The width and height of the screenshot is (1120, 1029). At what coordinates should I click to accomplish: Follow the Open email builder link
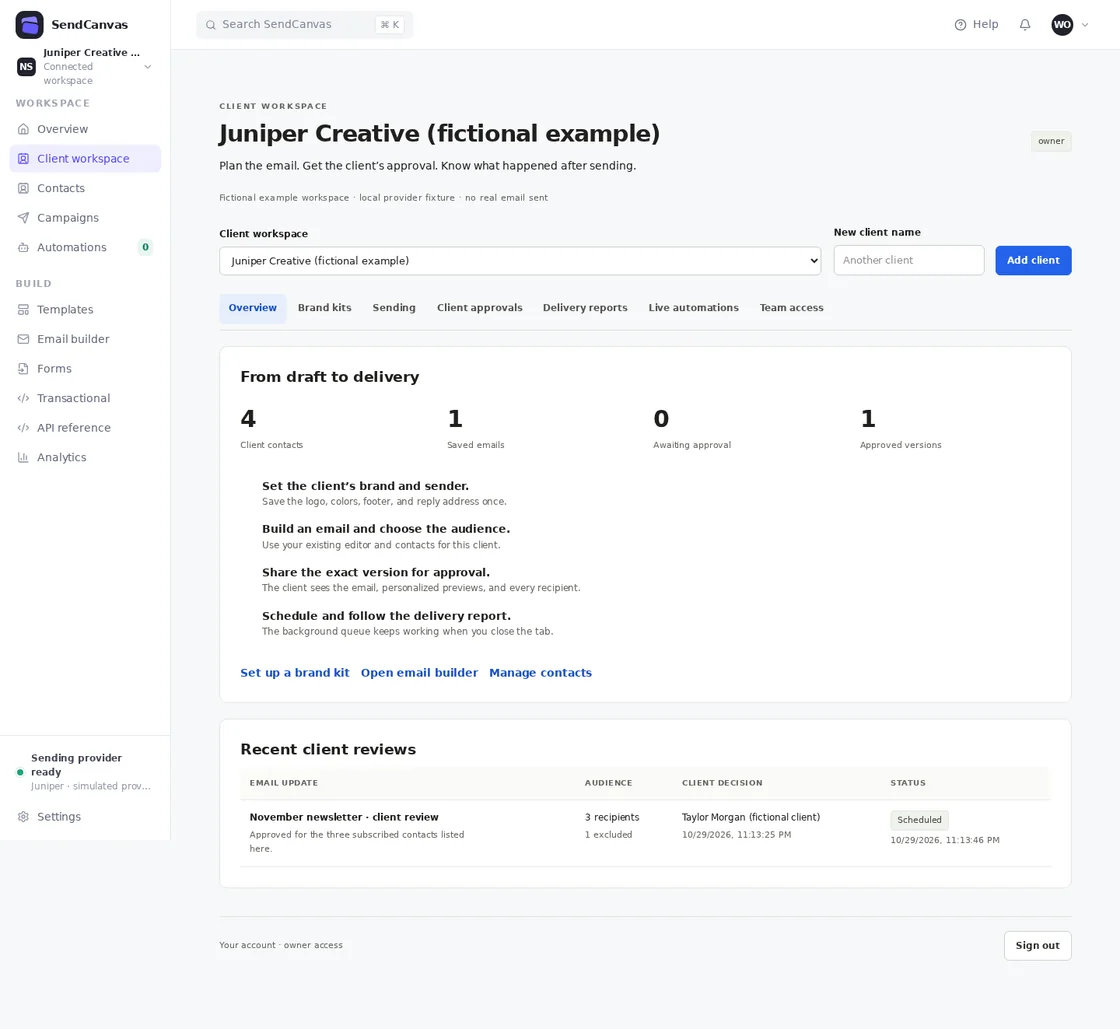pyautogui.click(x=419, y=673)
